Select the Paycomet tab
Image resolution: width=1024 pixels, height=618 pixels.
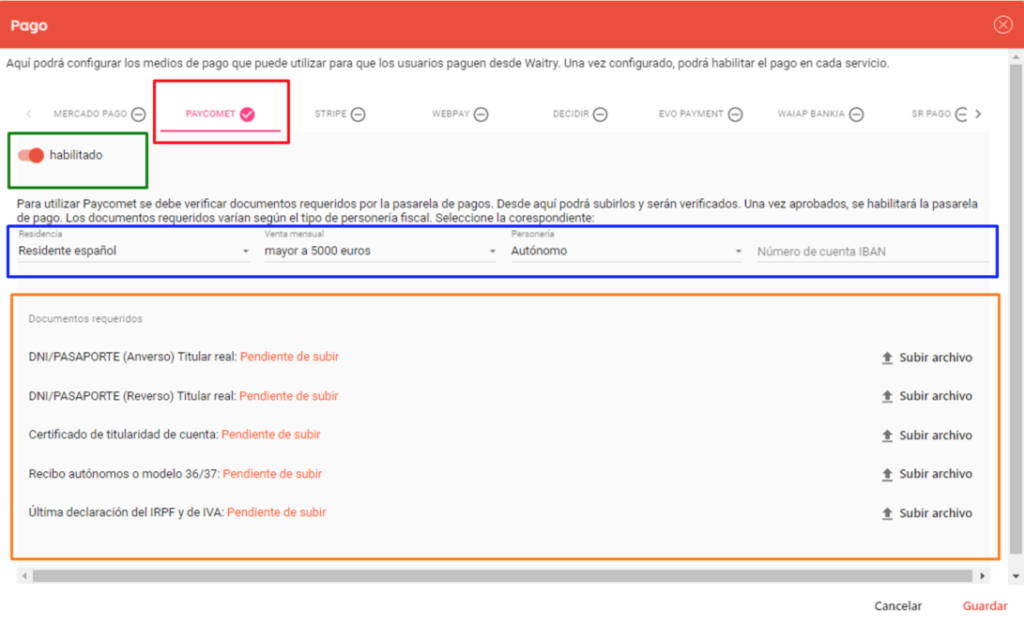[x=220, y=114]
